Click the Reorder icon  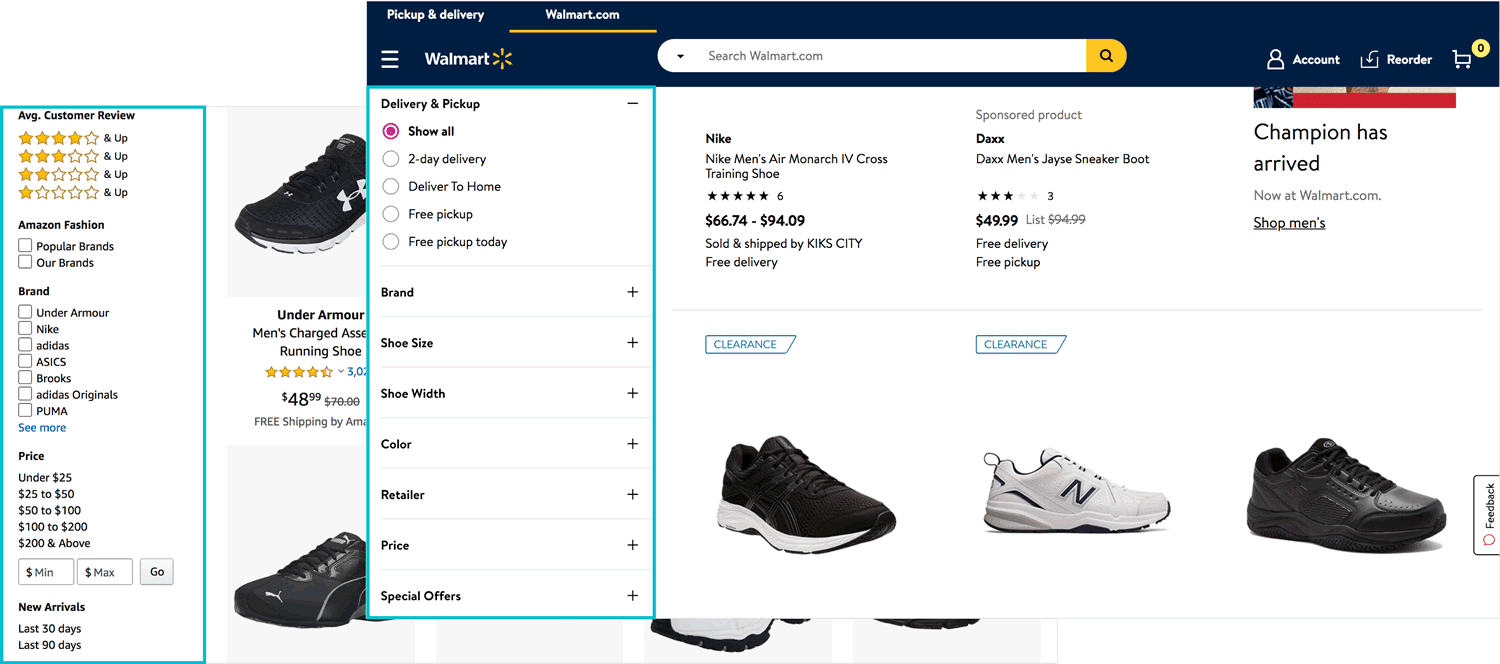[x=1370, y=60]
